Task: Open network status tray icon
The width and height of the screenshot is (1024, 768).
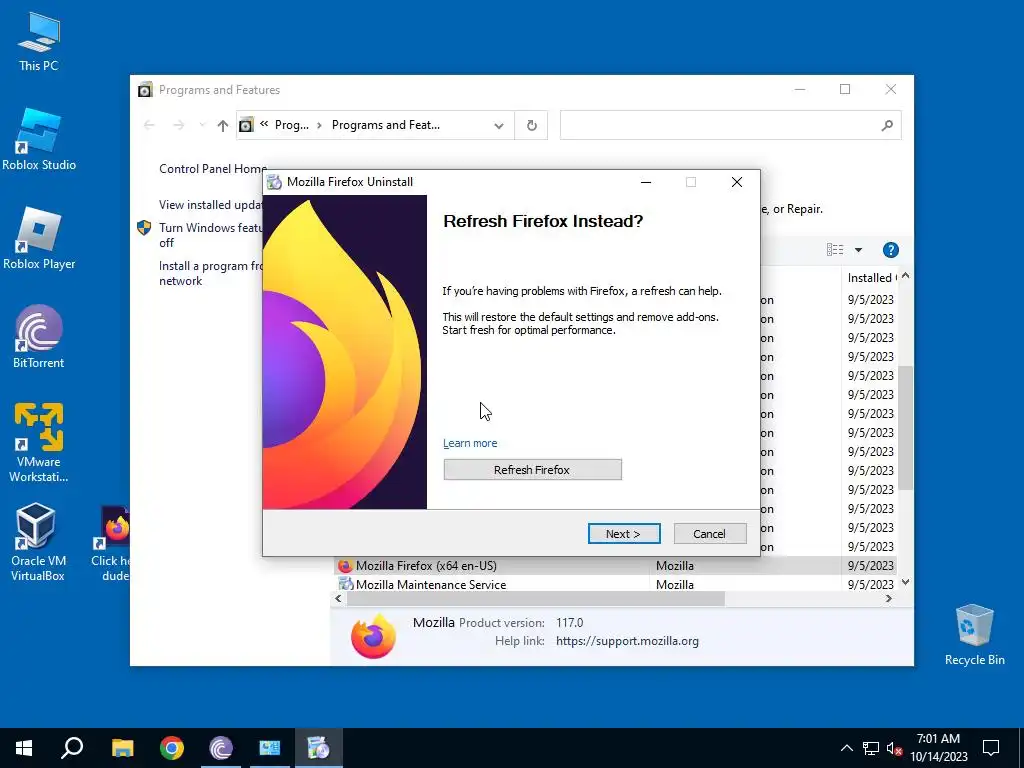Action: [871, 748]
